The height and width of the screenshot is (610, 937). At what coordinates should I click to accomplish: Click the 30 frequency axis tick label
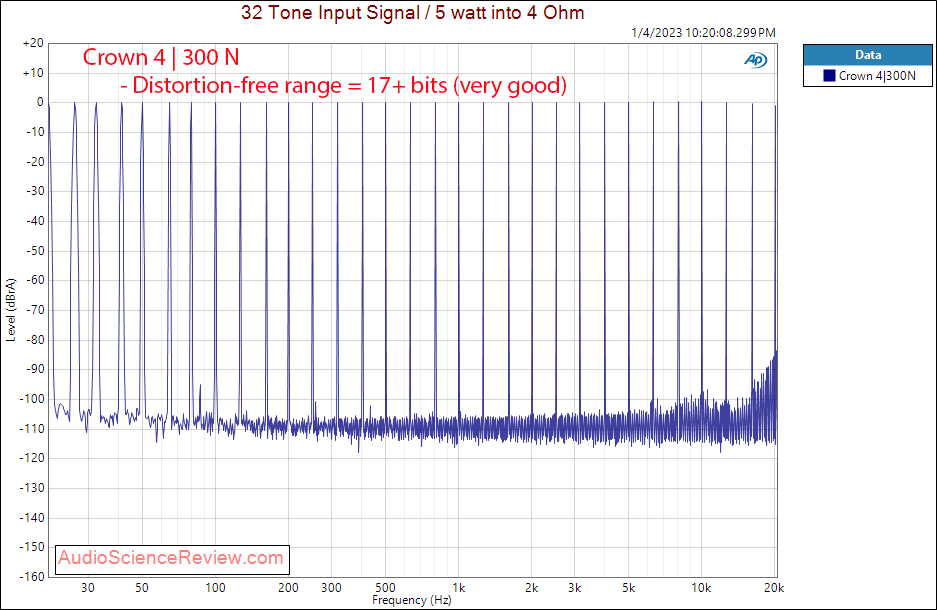[88, 588]
